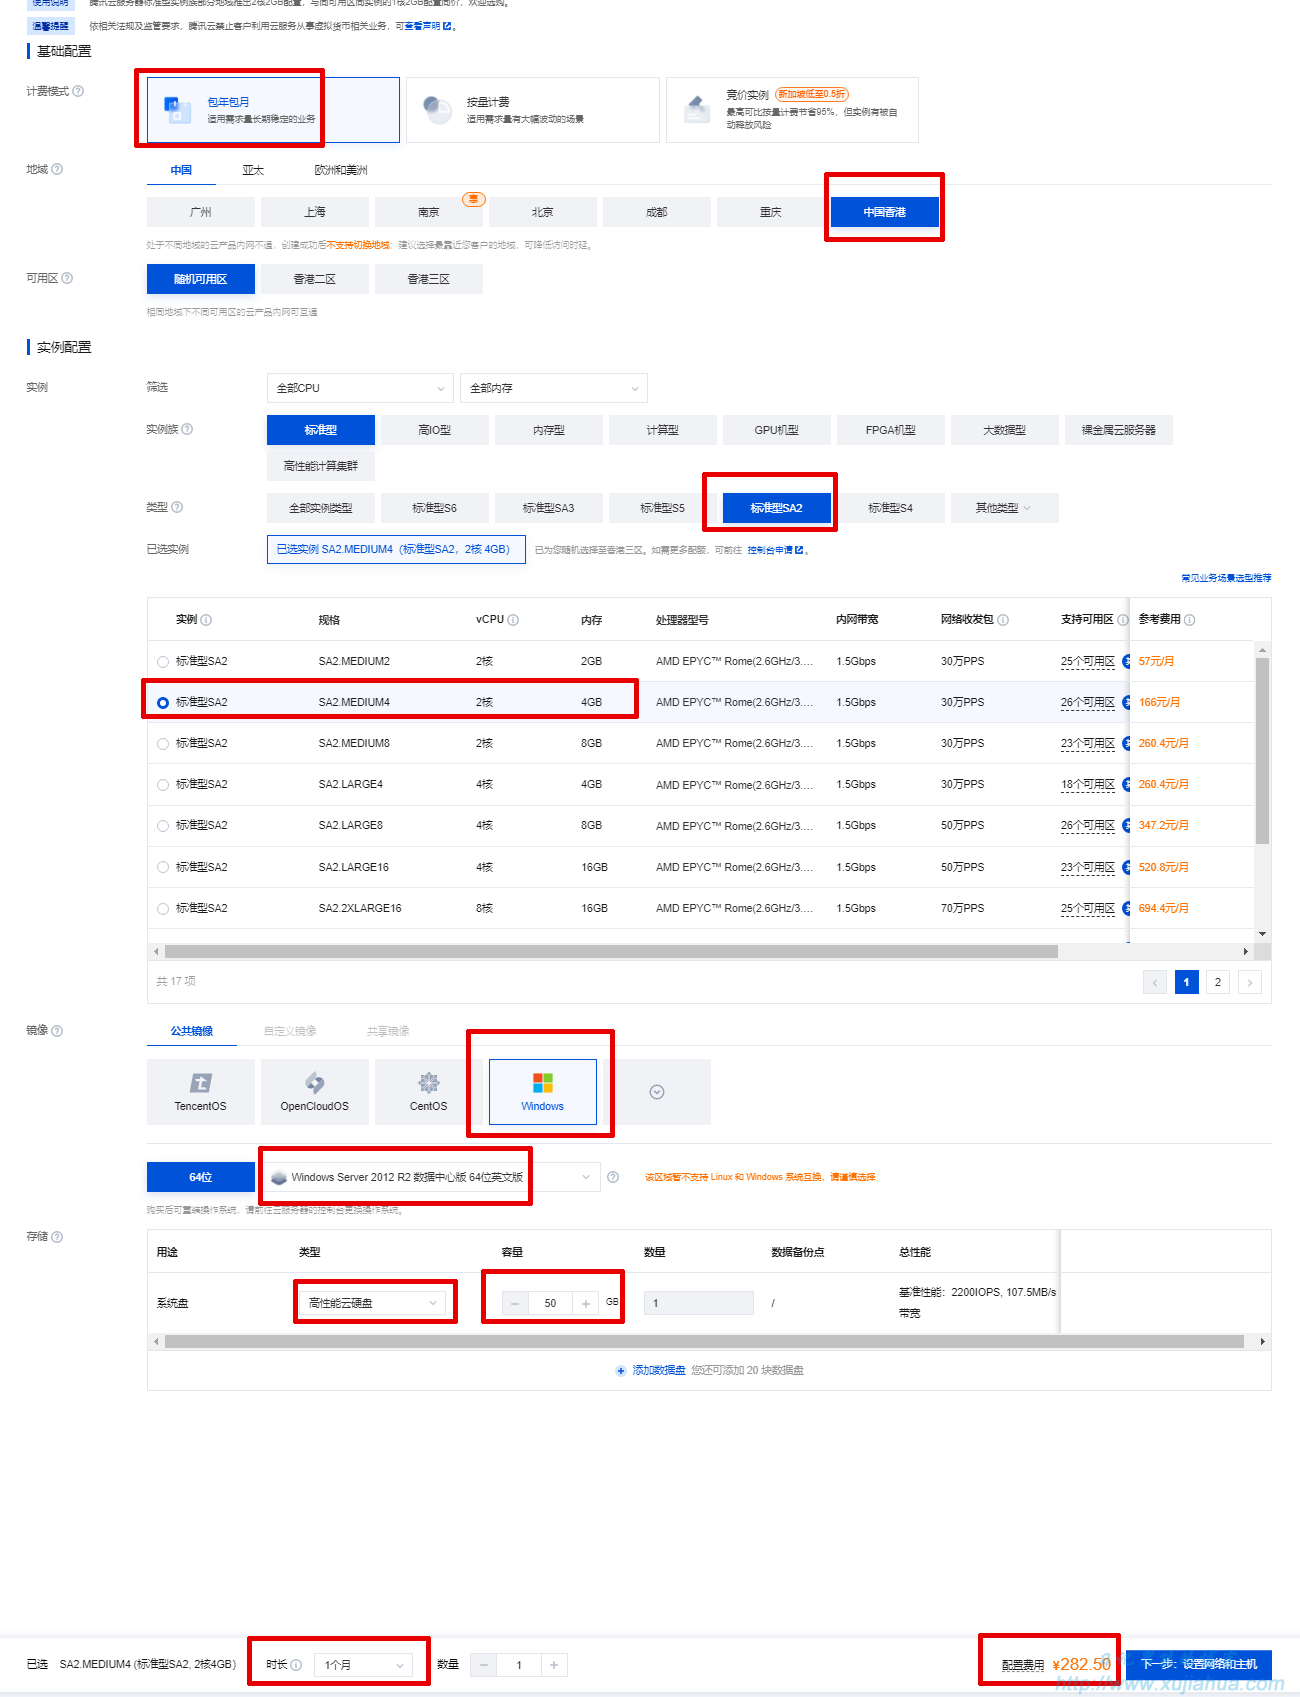
Task: Select the CentOS image icon
Action: [429, 1092]
